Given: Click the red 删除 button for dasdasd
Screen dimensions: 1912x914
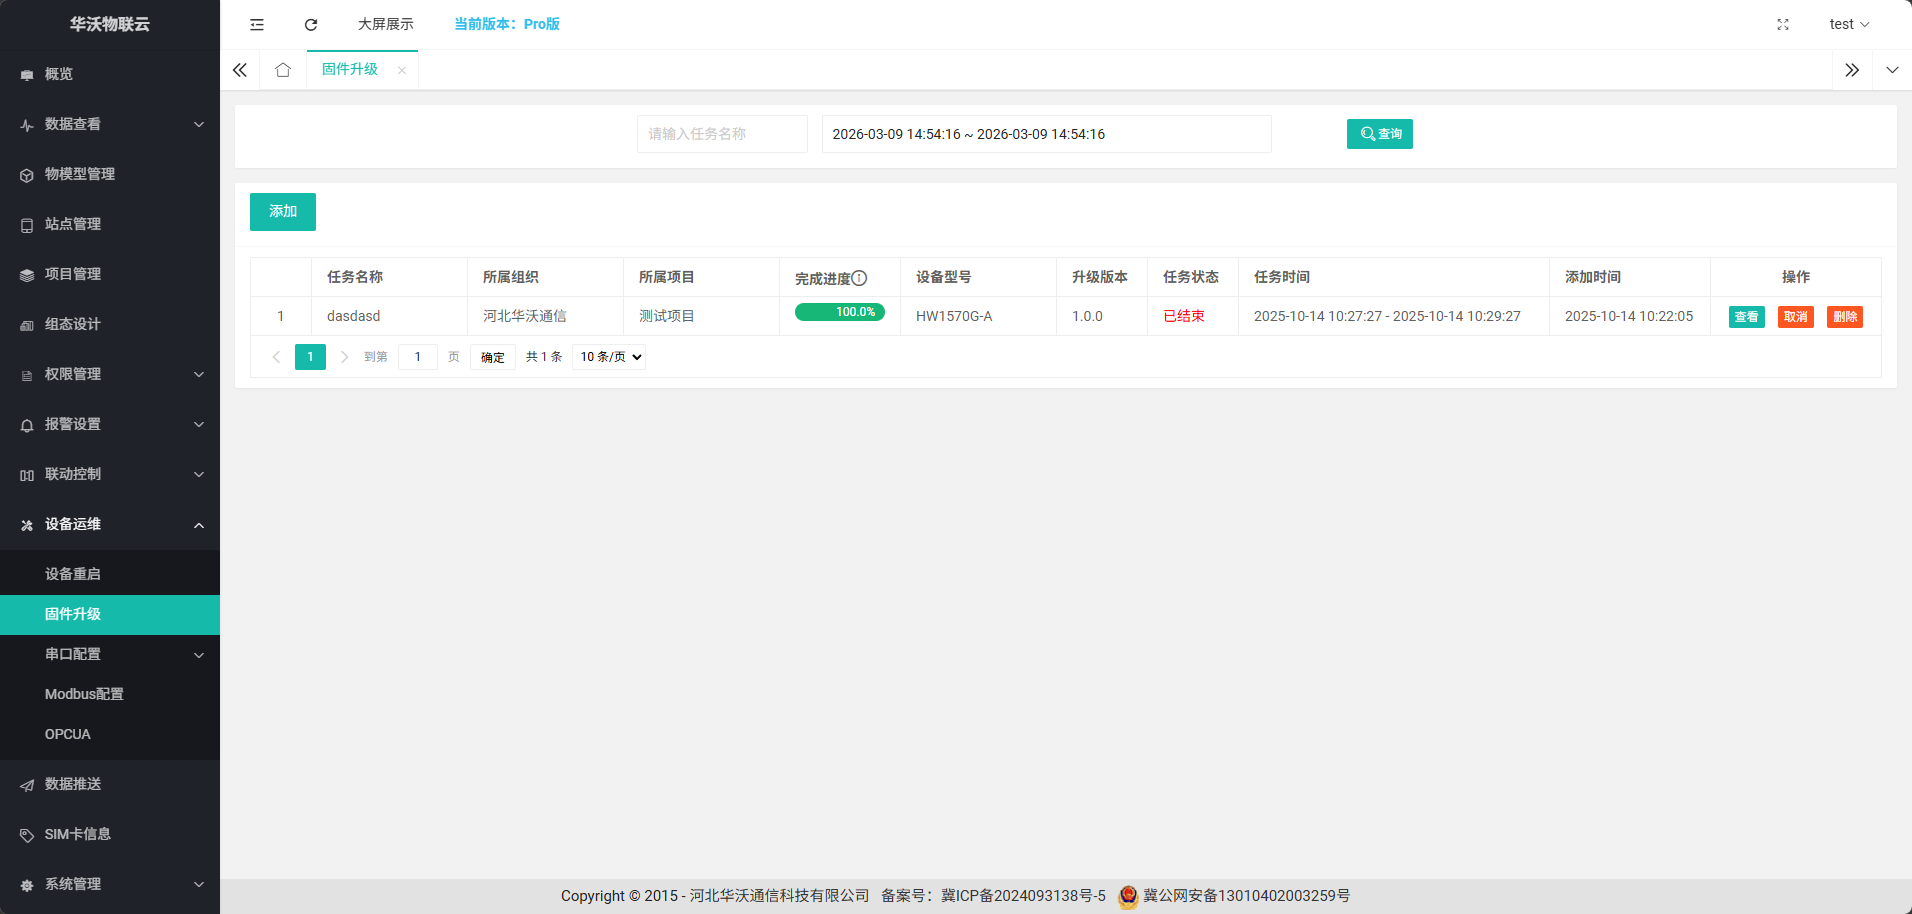Looking at the screenshot, I should pyautogui.click(x=1844, y=317).
